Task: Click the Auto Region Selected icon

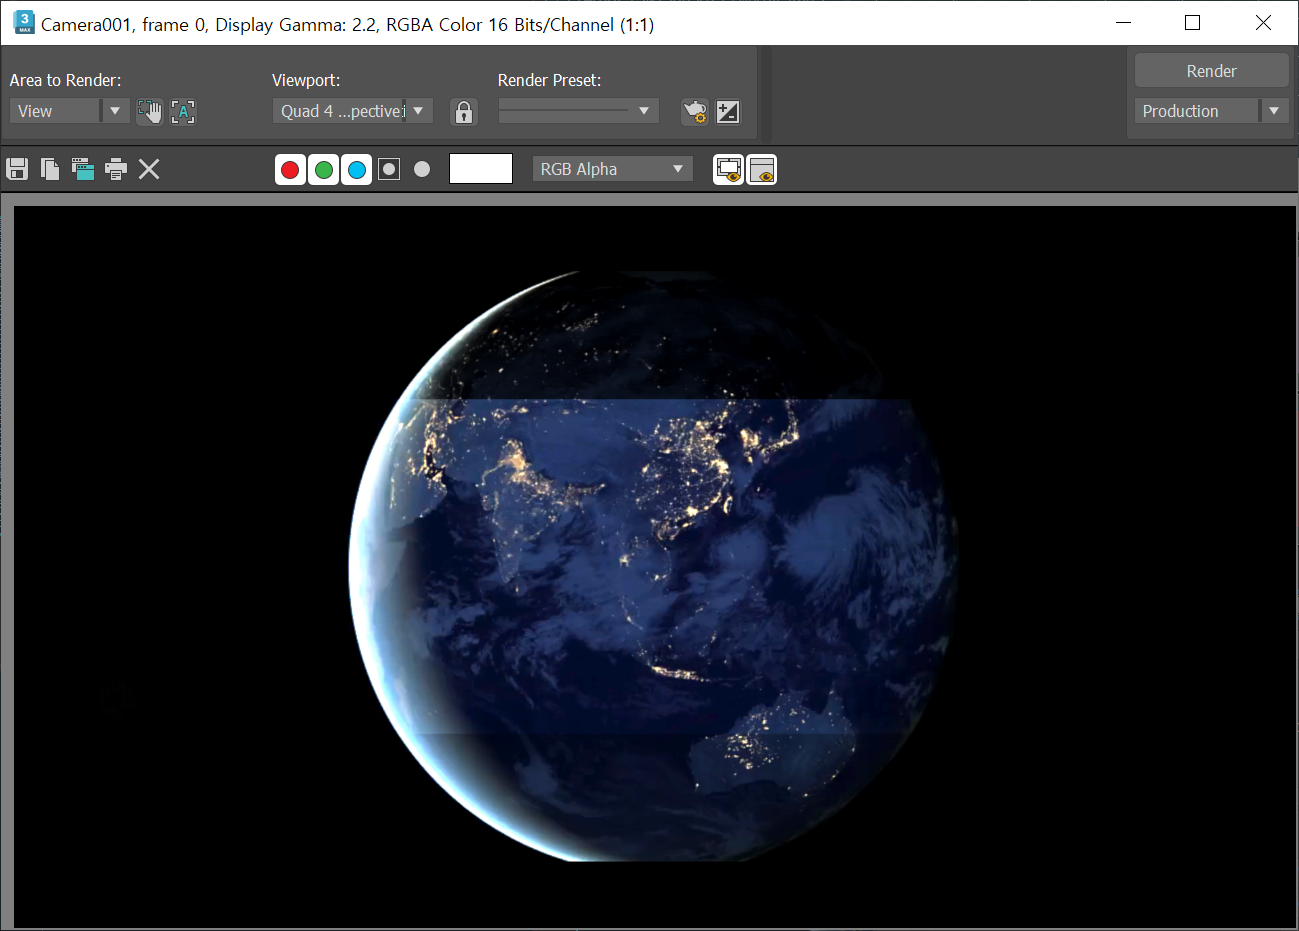Action: click(183, 111)
